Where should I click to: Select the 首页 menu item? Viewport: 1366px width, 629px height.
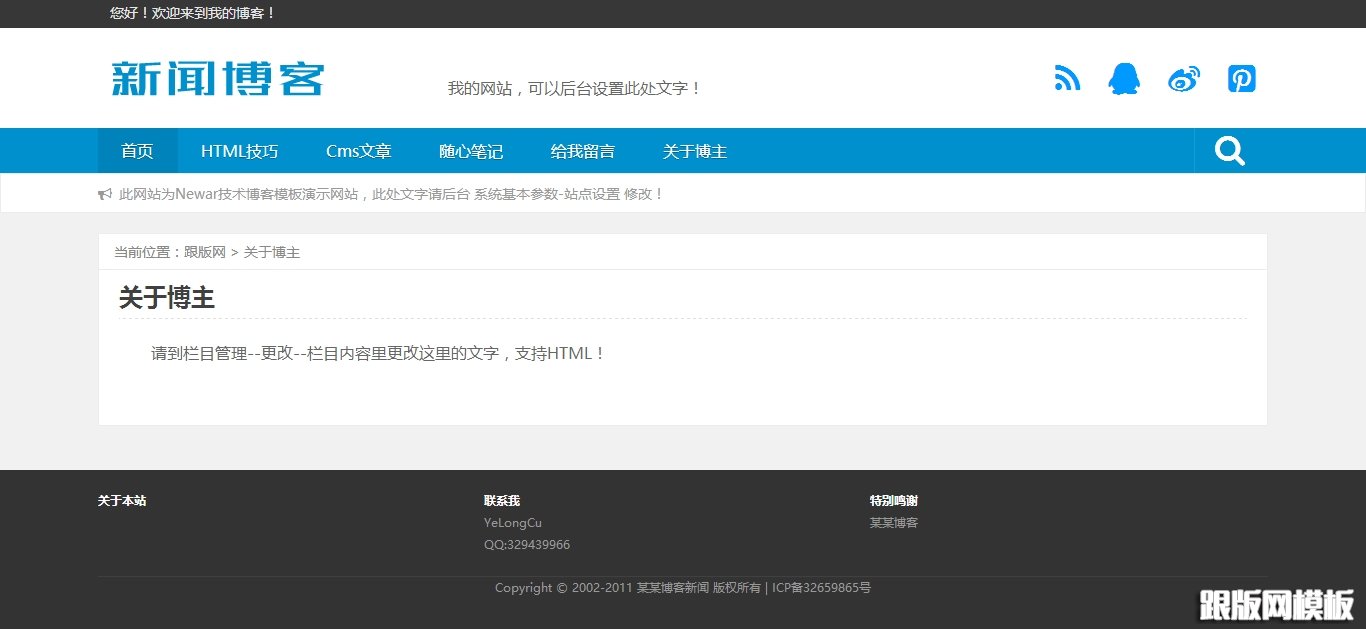tap(137, 150)
